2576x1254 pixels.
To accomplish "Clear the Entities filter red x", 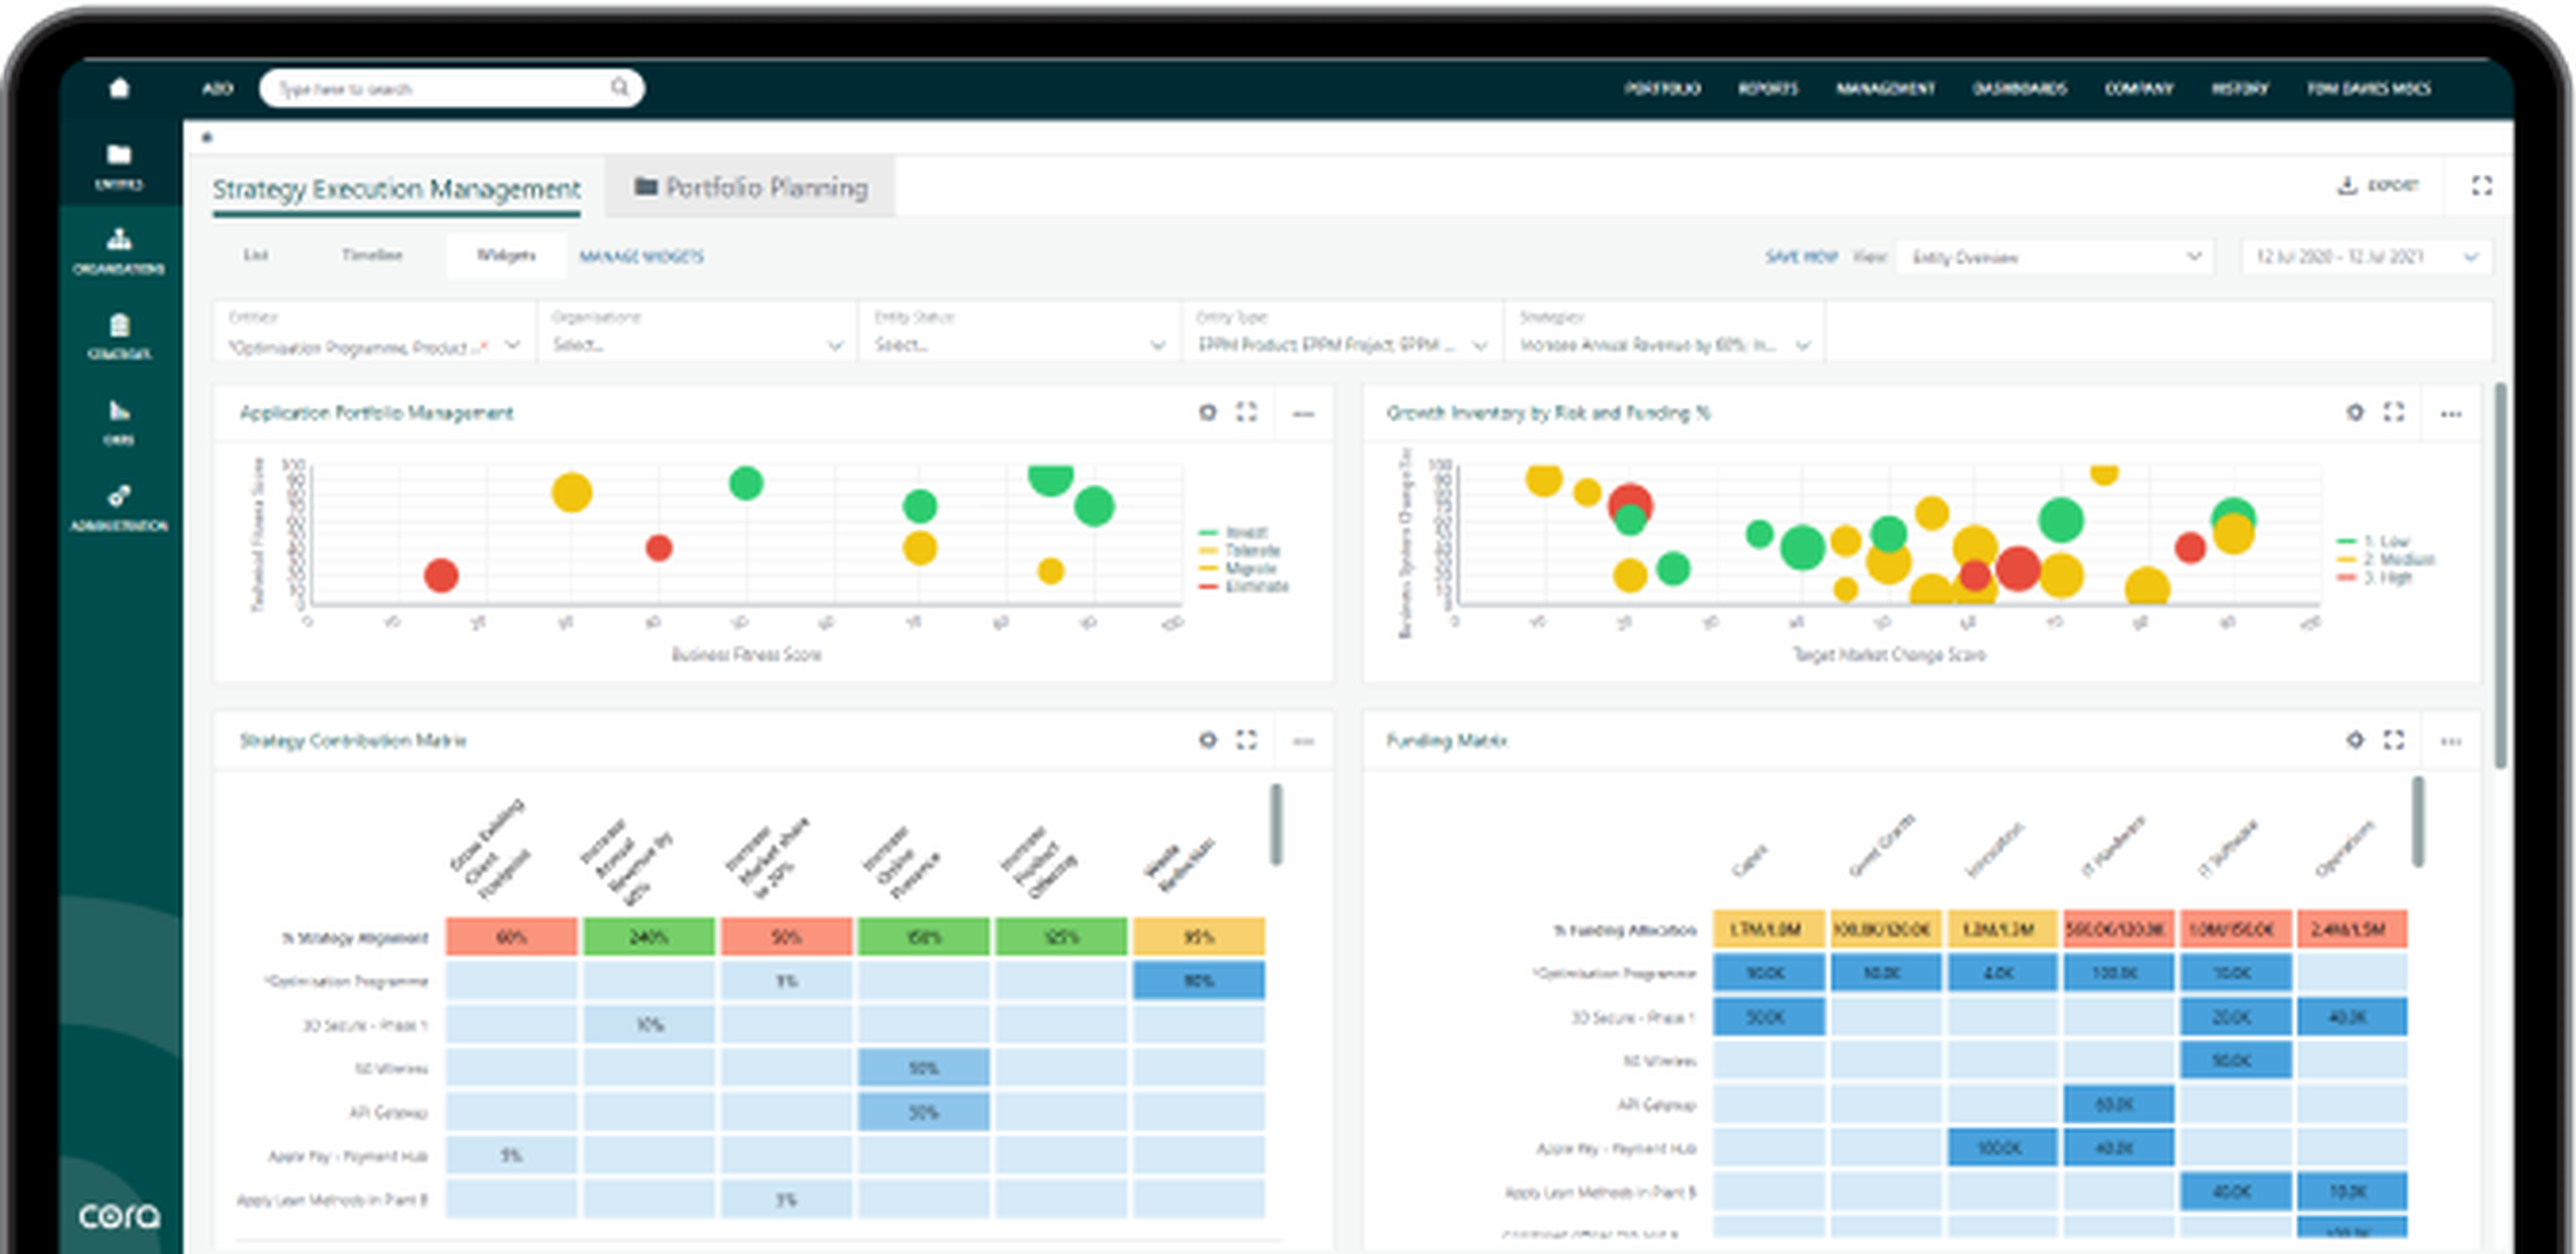I will (484, 346).
